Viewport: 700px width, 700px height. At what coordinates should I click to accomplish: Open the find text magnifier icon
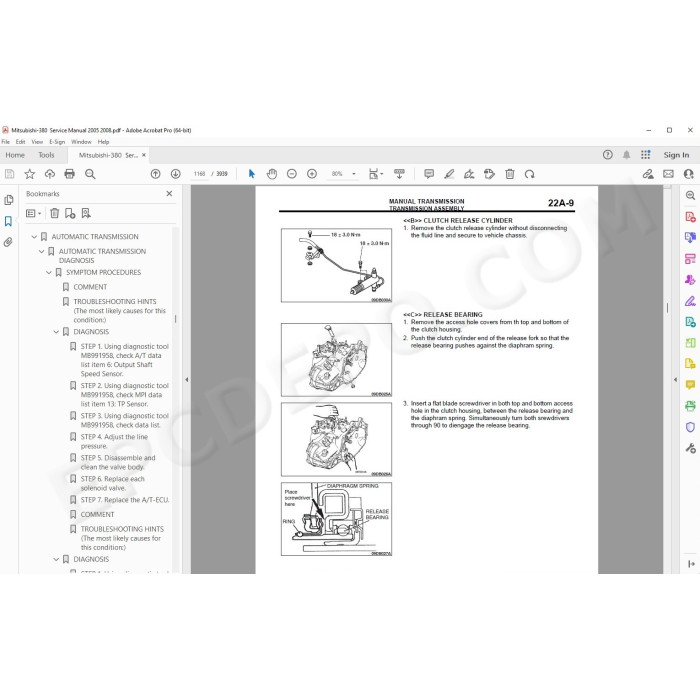coord(90,174)
